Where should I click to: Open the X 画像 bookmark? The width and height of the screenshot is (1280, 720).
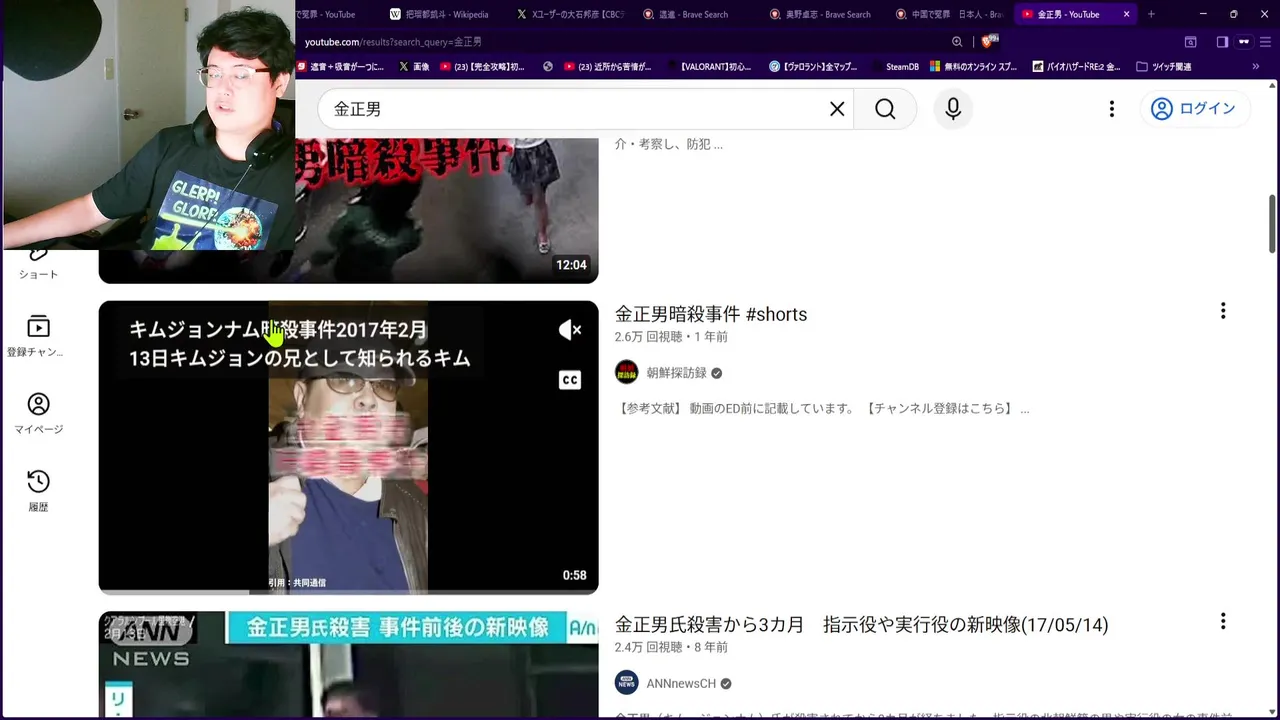tap(414, 67)
